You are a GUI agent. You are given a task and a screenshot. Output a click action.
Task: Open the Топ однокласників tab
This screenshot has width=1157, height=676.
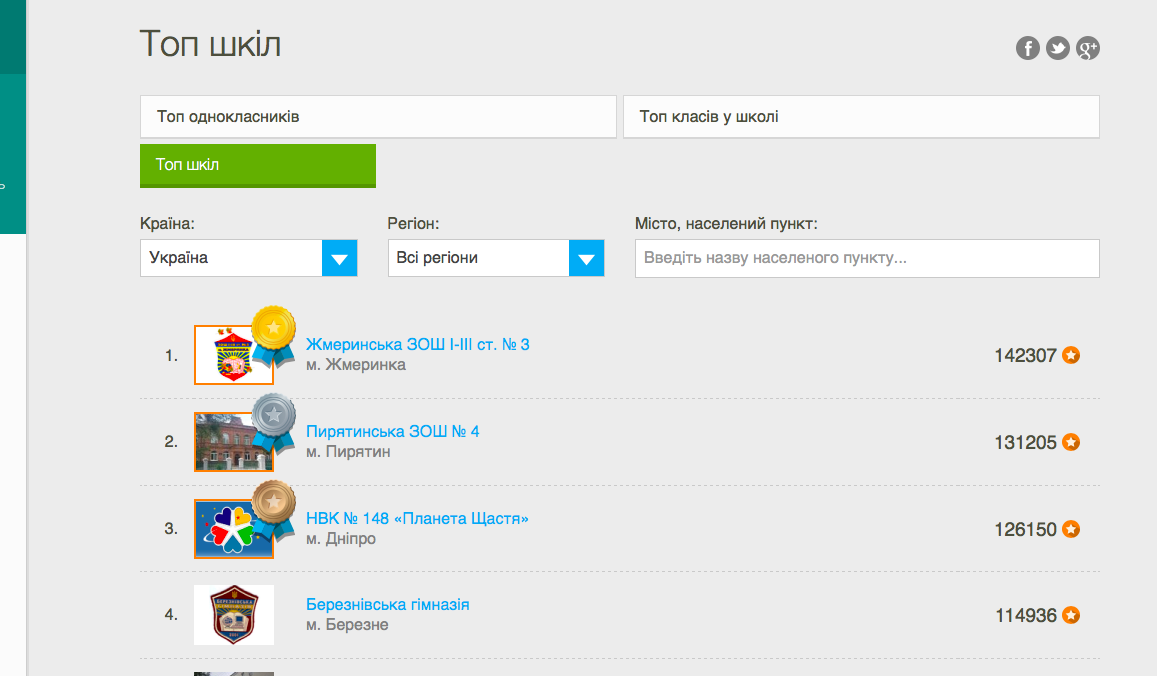click(x=378, y=117)
